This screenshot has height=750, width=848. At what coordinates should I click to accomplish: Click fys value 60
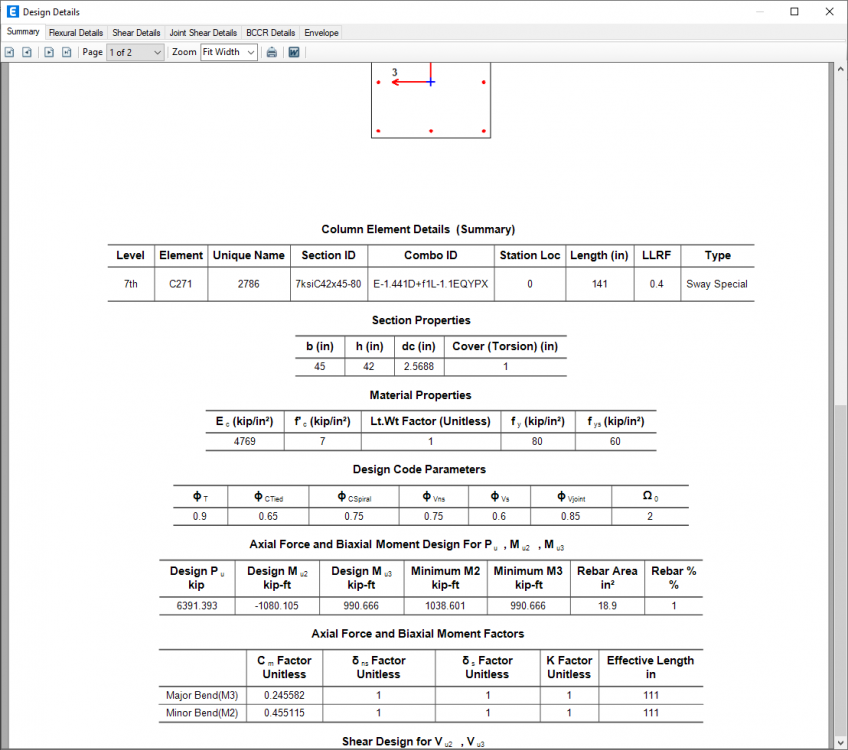coord(615,441)
